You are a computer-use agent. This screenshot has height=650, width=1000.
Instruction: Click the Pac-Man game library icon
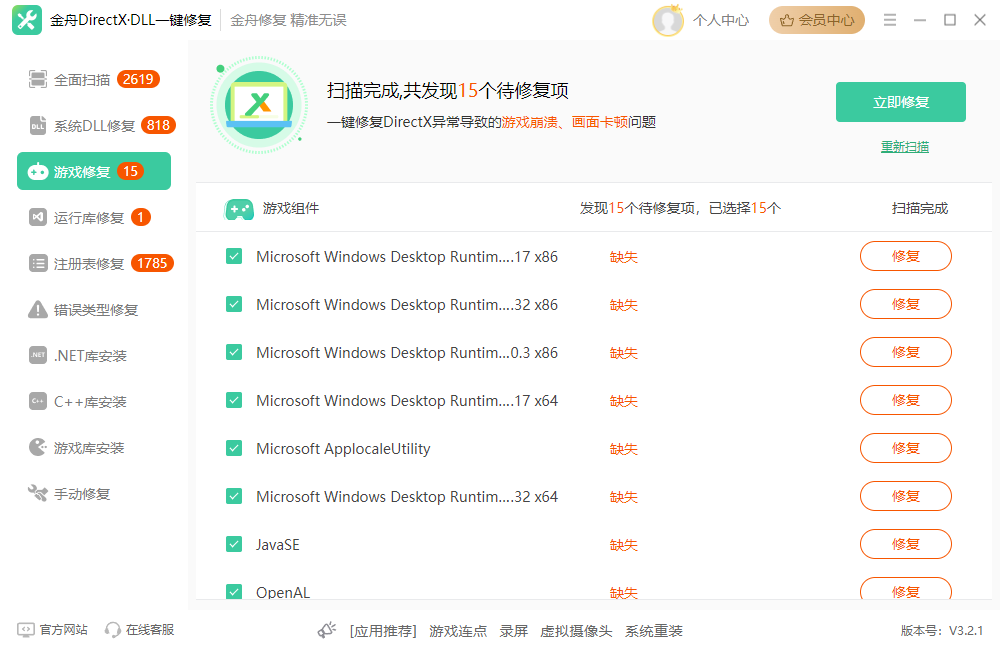pyautogui.click(x=38, y=447)
